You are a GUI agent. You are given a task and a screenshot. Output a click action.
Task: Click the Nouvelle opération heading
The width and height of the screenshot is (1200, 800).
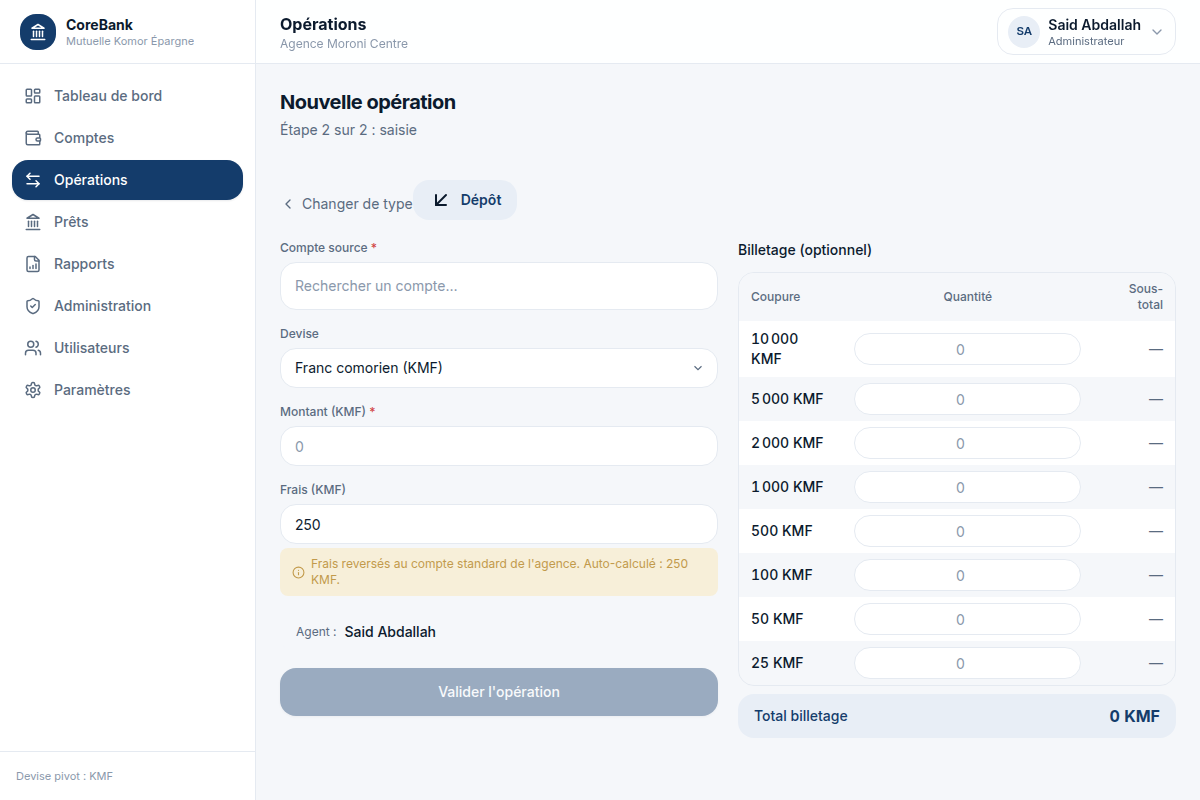pos(368,102)
